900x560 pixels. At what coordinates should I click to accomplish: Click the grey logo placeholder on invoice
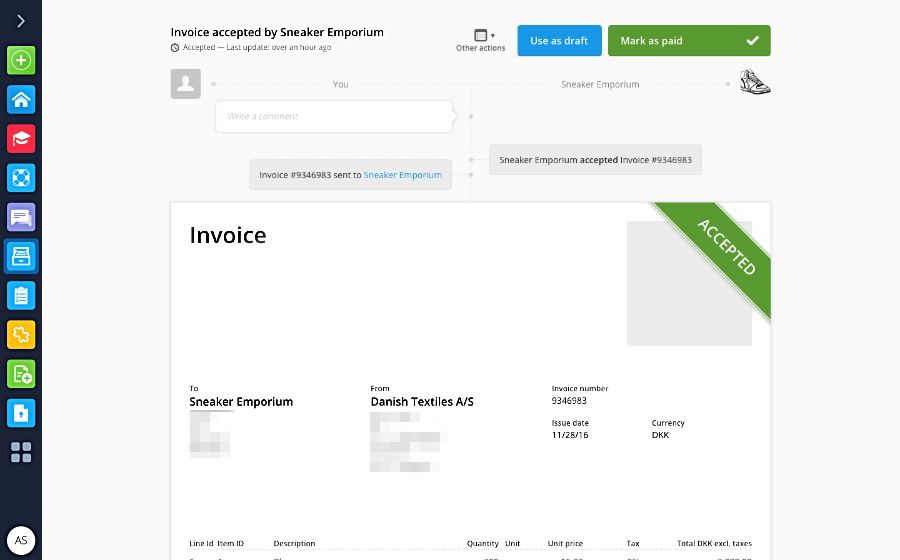(689, 283)
